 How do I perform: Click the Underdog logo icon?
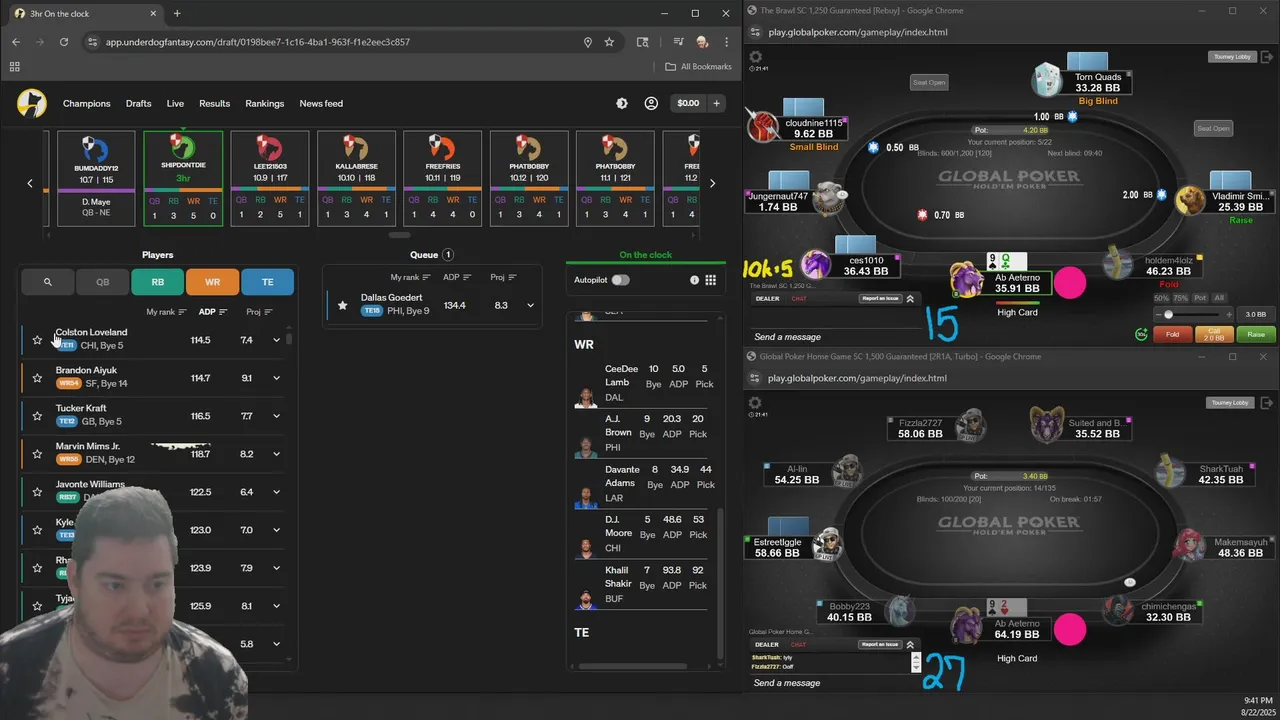click(x=31, y=103)
